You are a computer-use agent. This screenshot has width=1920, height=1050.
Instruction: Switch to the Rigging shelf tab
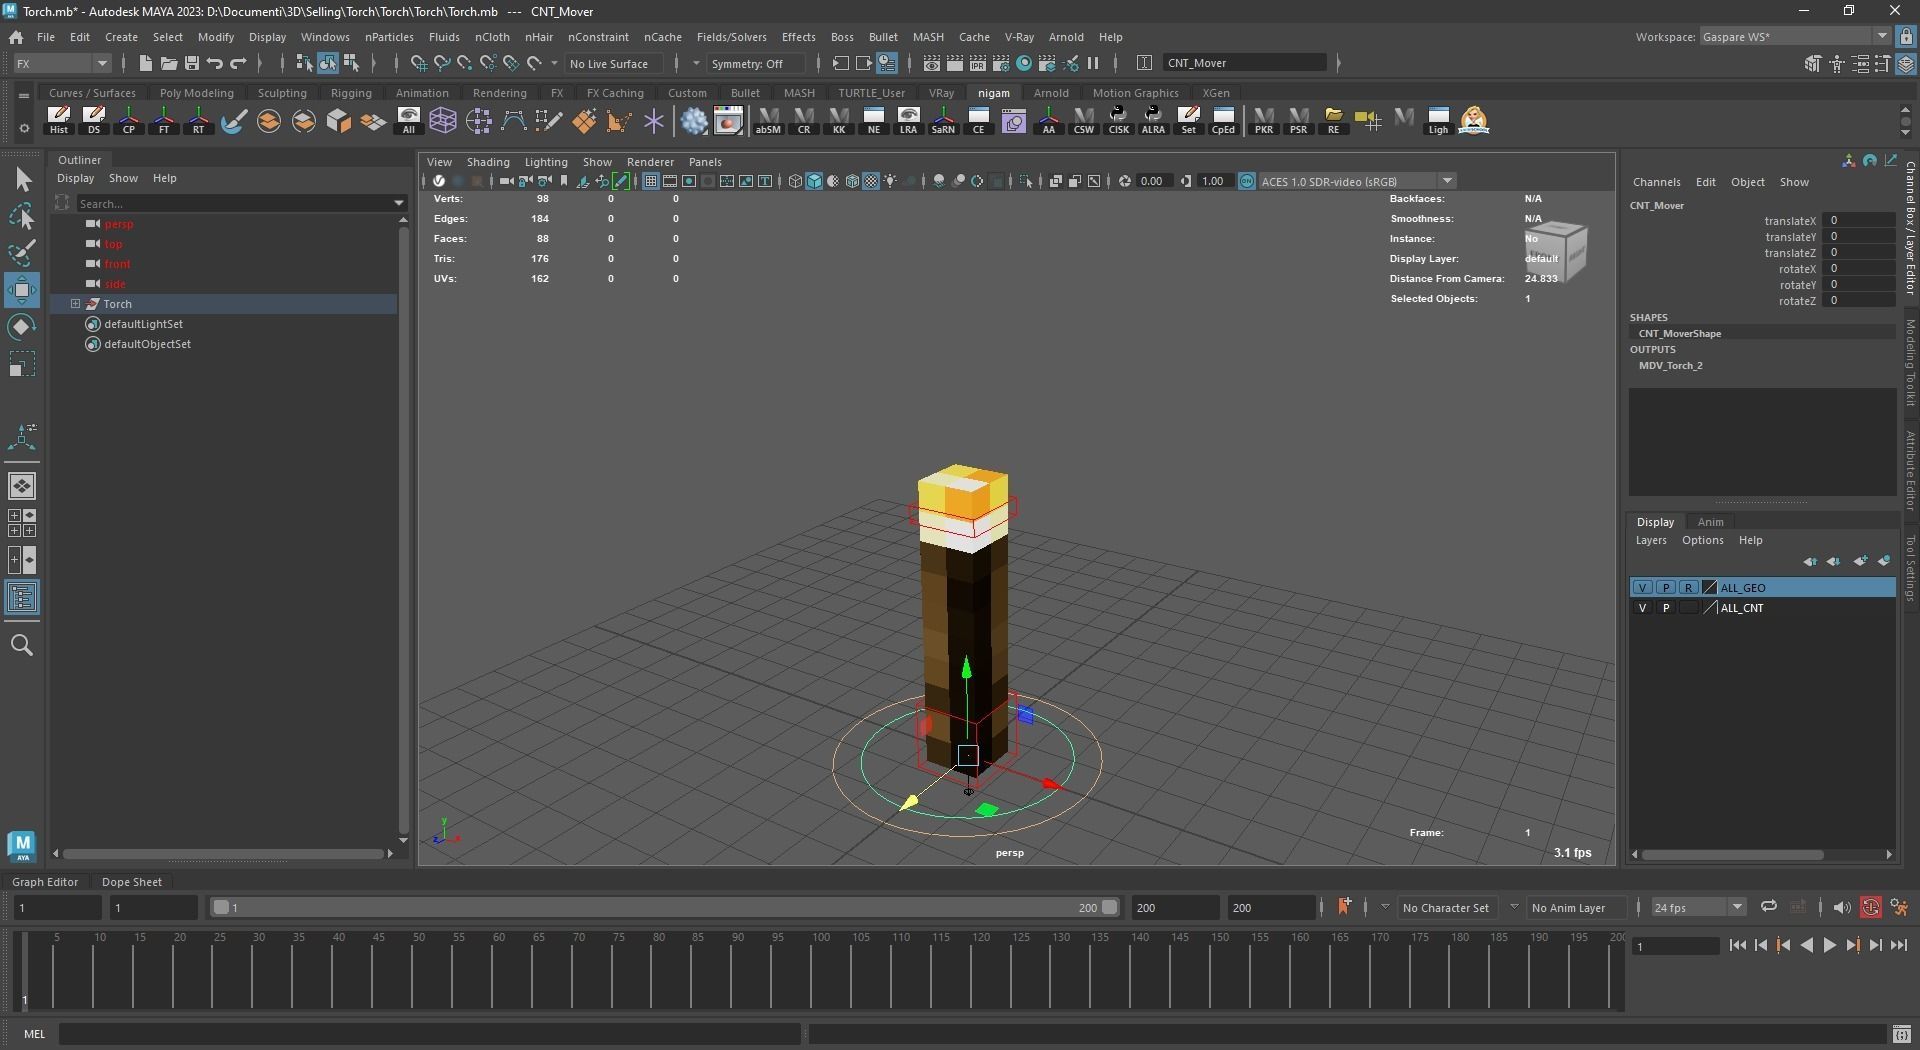pos(351,93)
